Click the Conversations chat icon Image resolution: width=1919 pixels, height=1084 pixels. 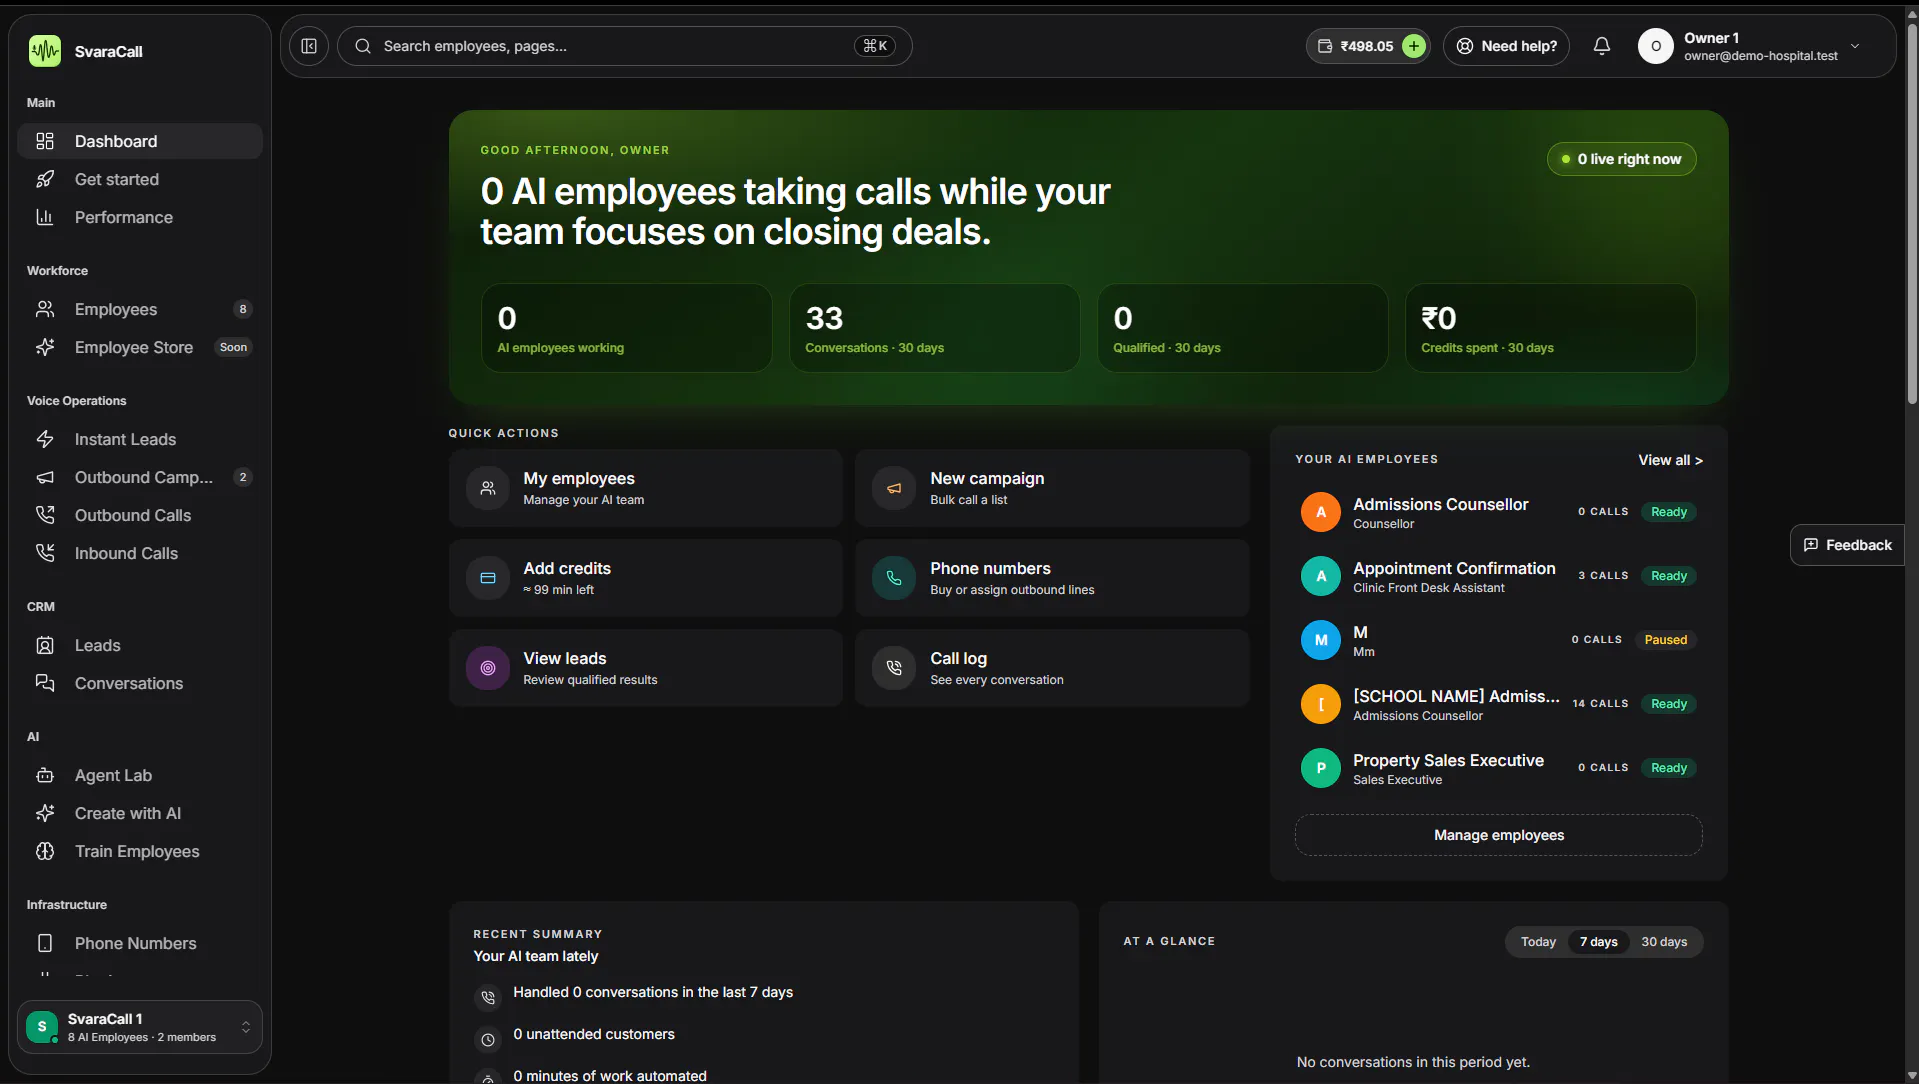point(45,683)
